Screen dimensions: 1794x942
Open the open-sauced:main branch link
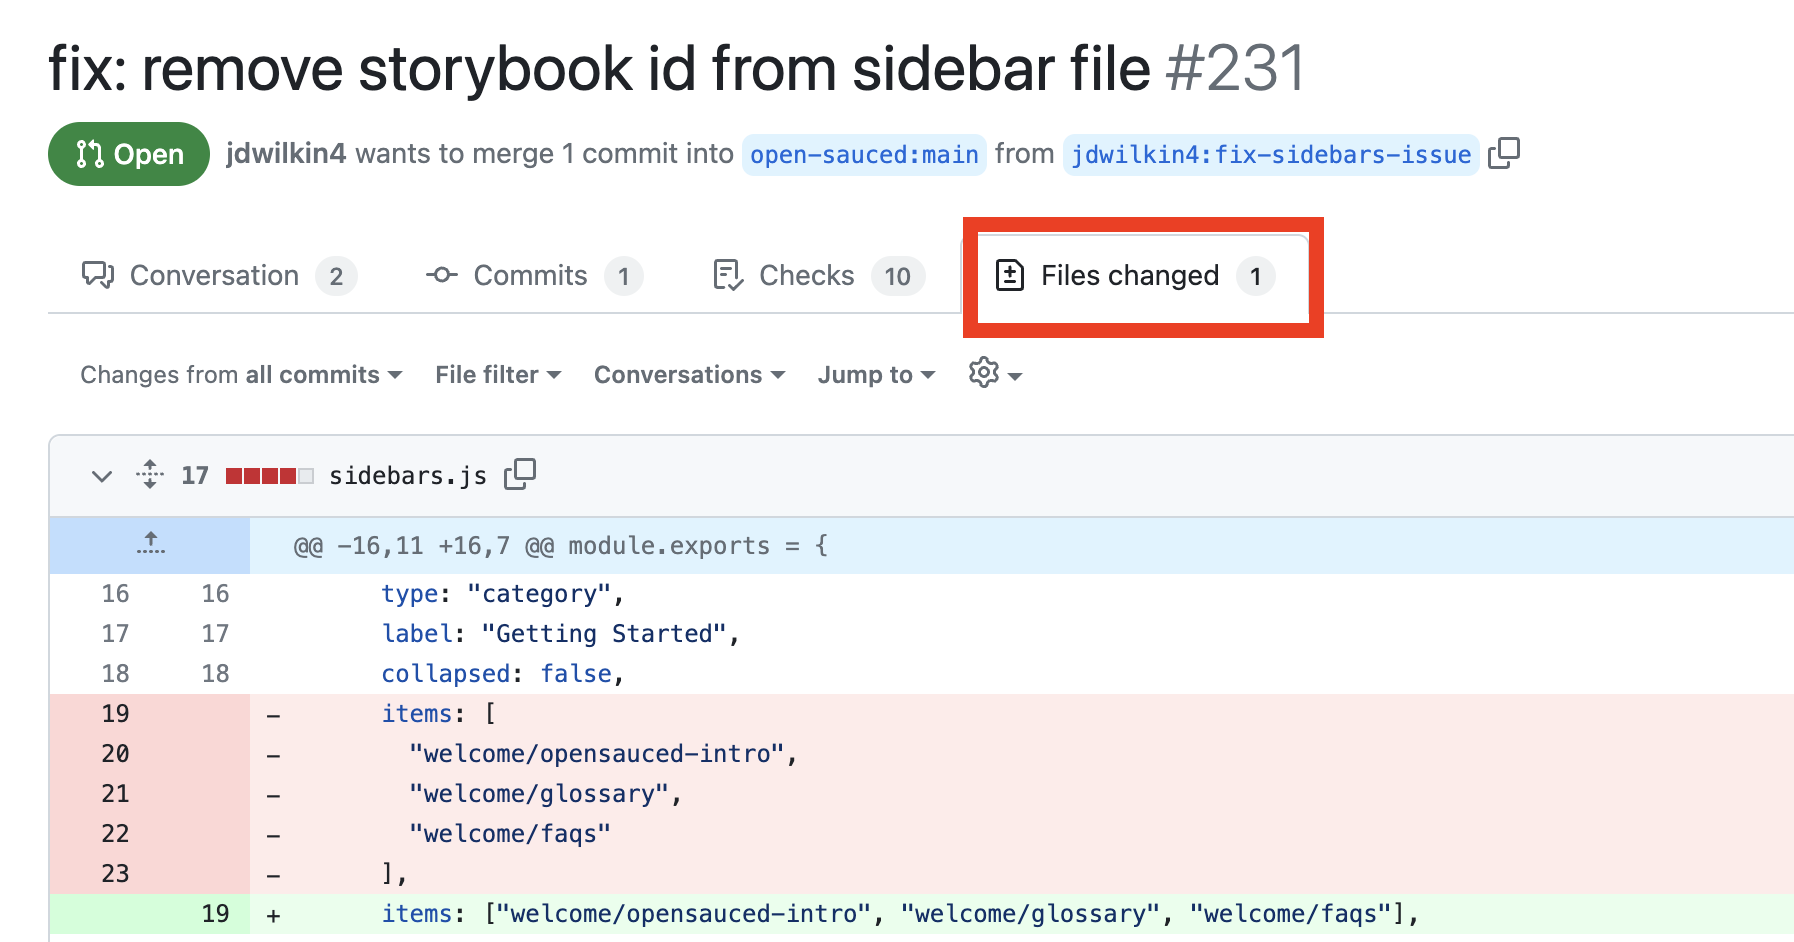click(863, 154)
